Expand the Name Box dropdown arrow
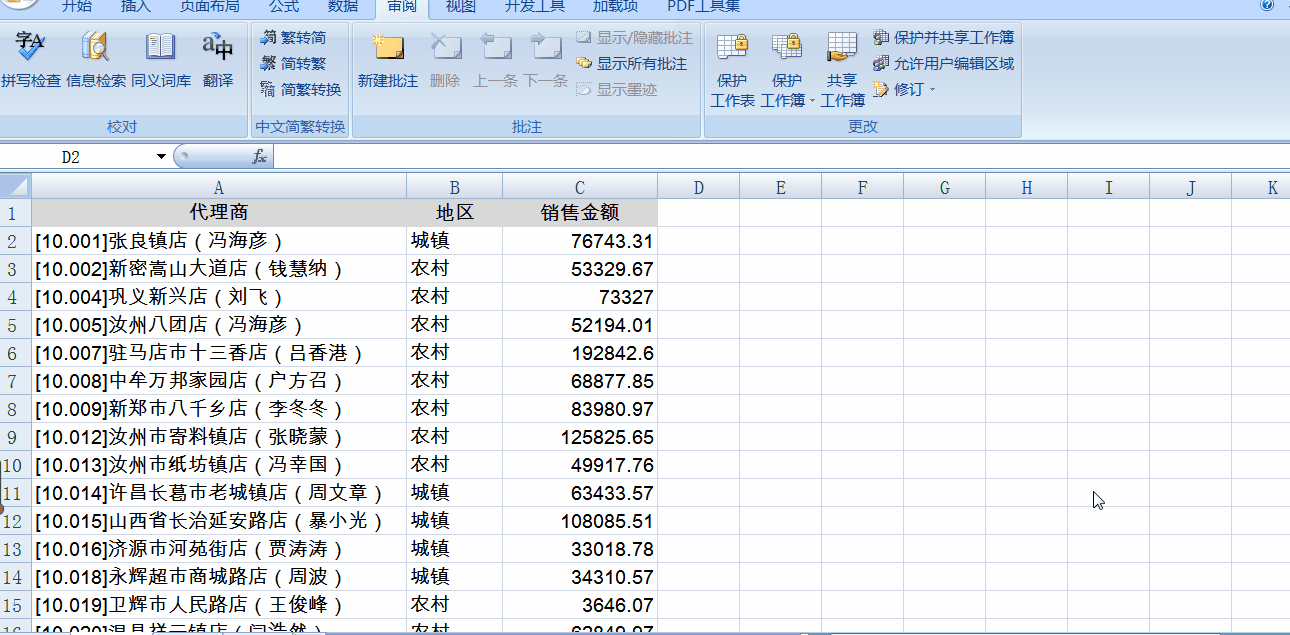The width and height of the screenshot is (1290, 635). point(161,157)
